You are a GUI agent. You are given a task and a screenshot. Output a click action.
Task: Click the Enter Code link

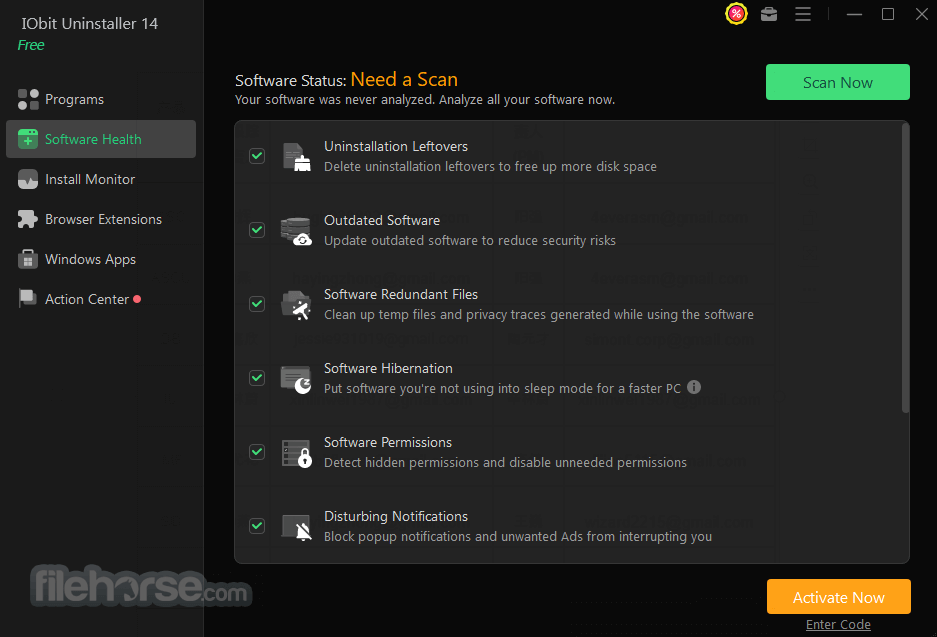pyautogui.click(x=838, y=624)
